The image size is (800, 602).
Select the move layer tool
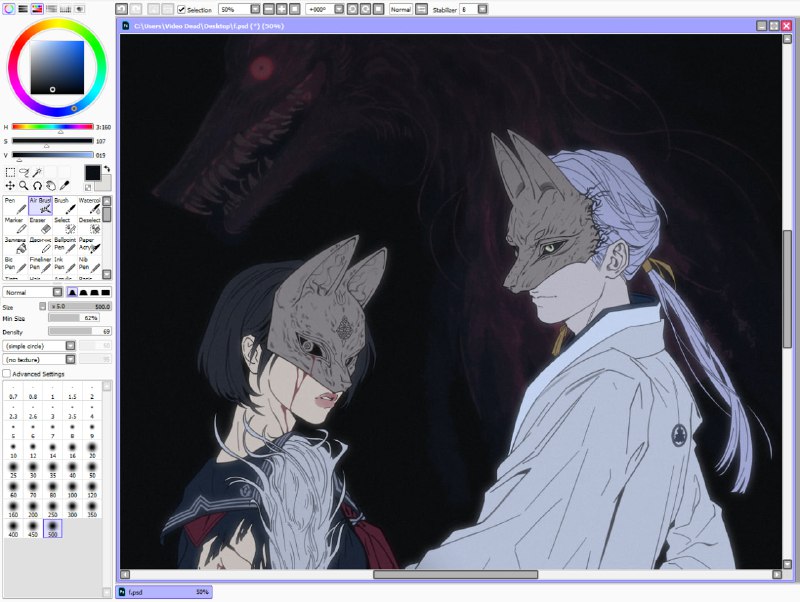click(10, 186)
